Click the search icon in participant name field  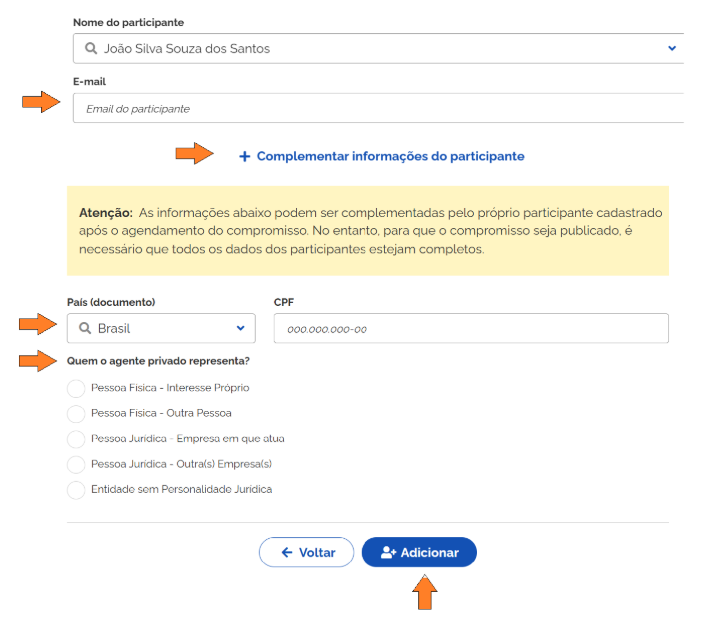click(92, 48)
